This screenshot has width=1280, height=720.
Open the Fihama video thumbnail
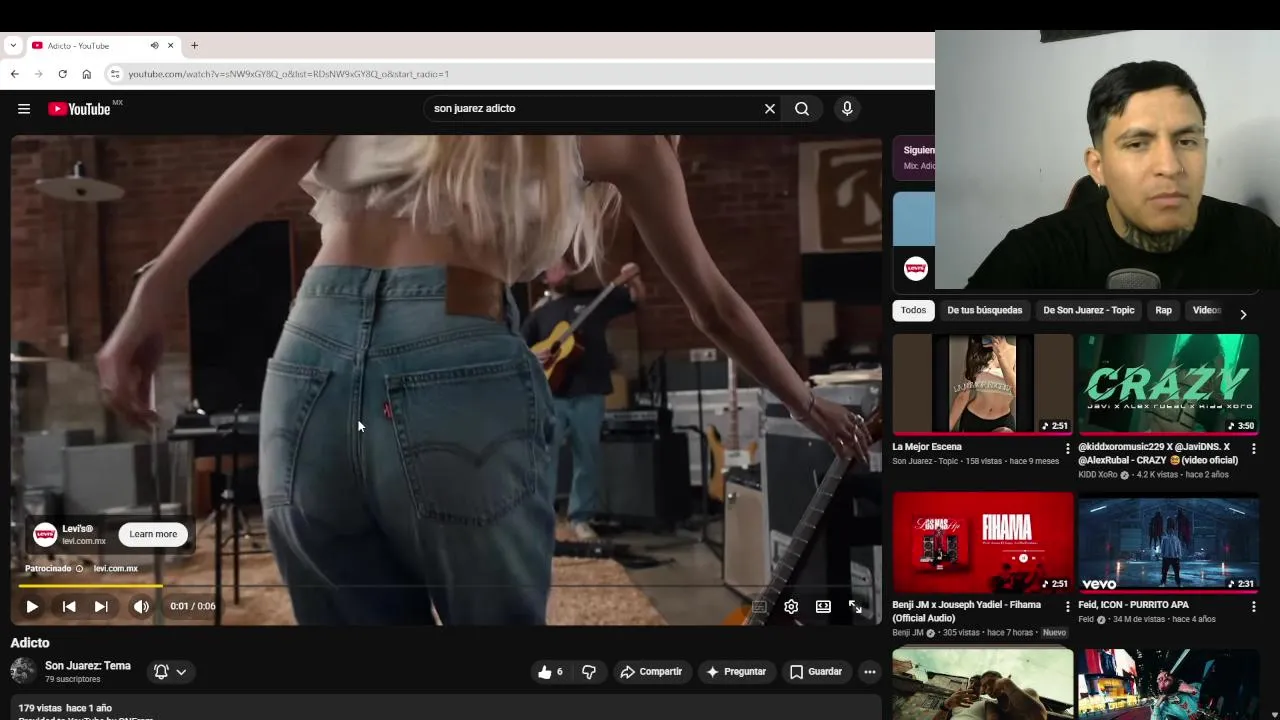click(983, 542)
